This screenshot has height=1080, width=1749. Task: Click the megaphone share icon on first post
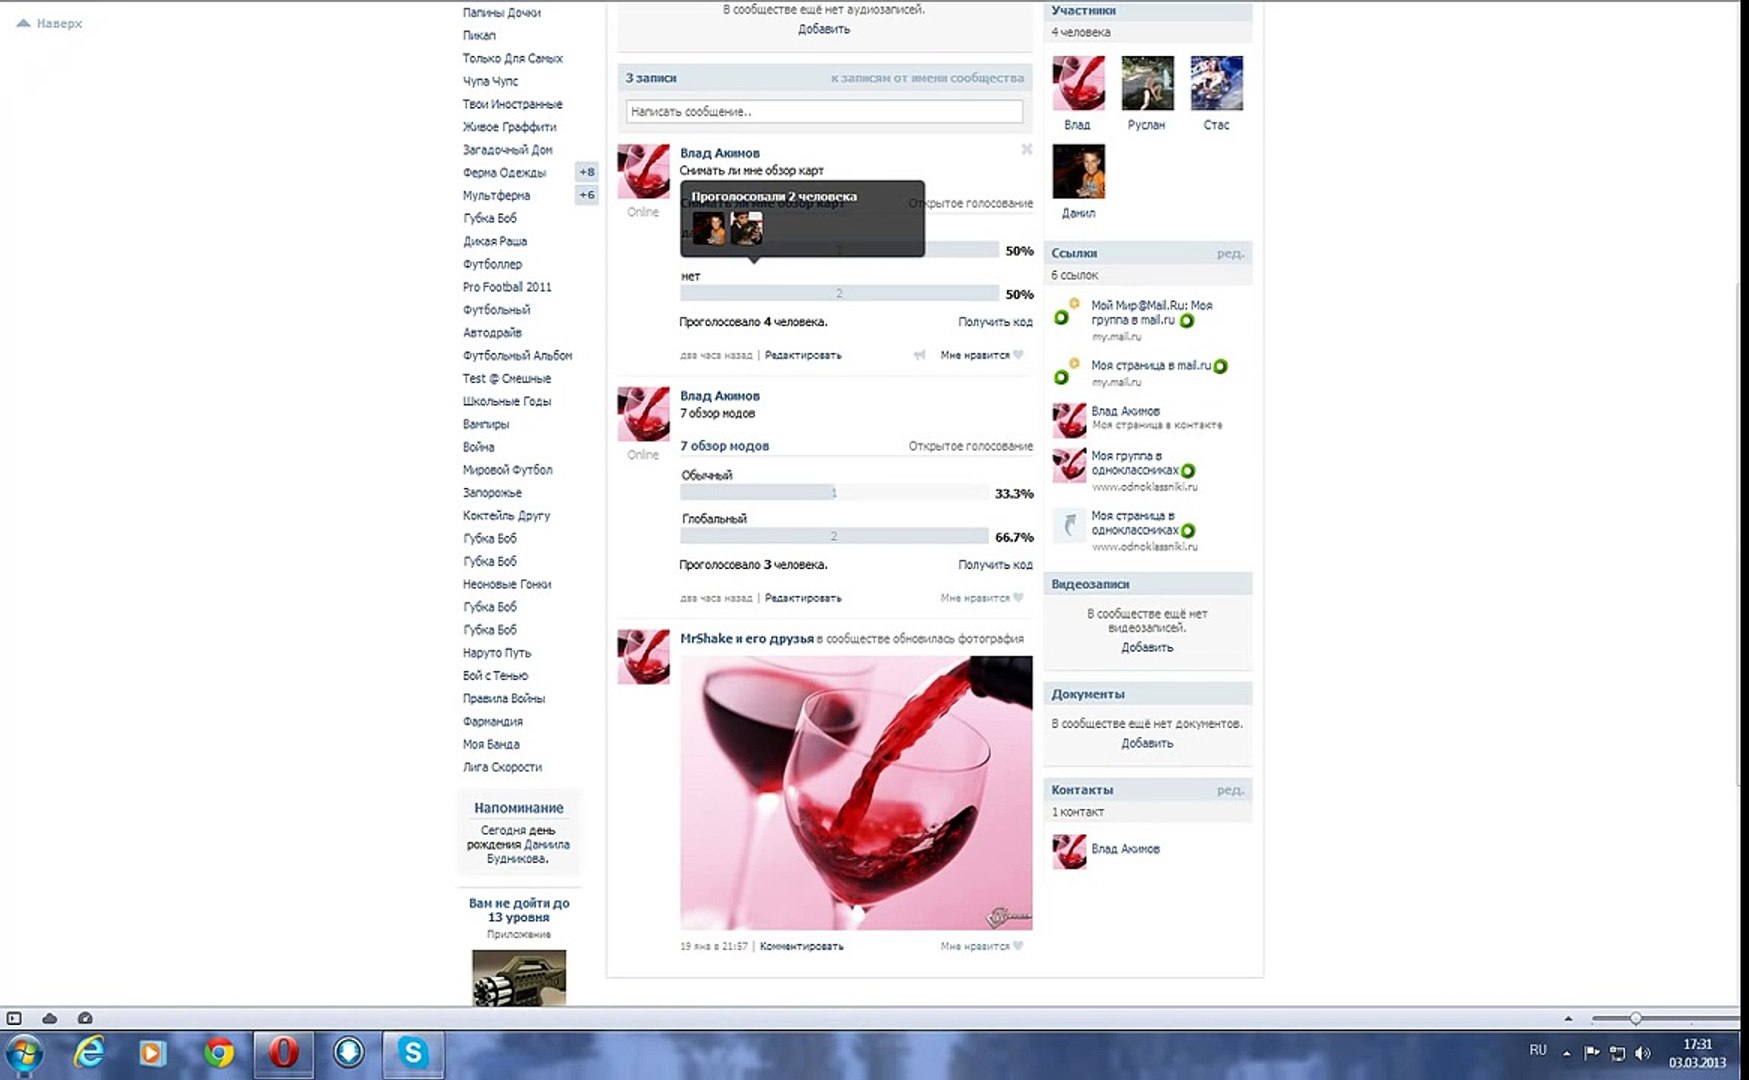point(919,355)
